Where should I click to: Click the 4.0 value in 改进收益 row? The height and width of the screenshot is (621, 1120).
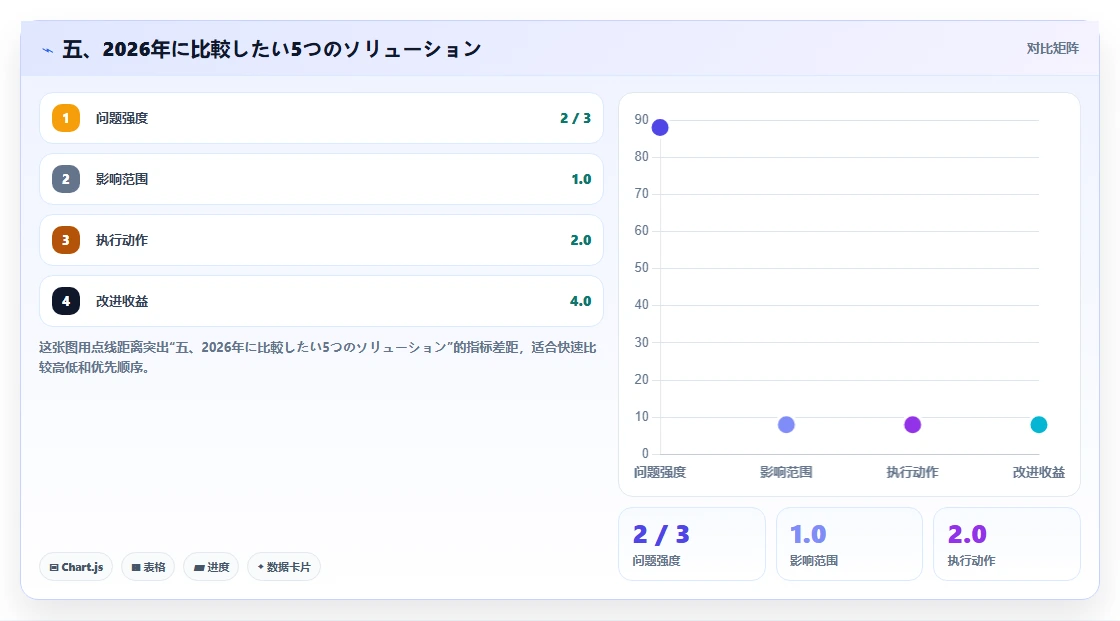tap(581, 302)
